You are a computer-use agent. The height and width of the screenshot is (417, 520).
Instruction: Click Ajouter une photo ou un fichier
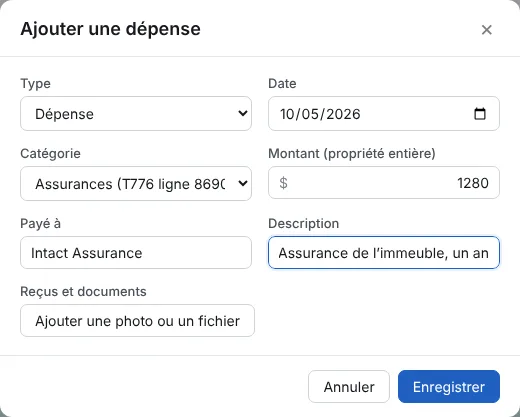(137, 321)
